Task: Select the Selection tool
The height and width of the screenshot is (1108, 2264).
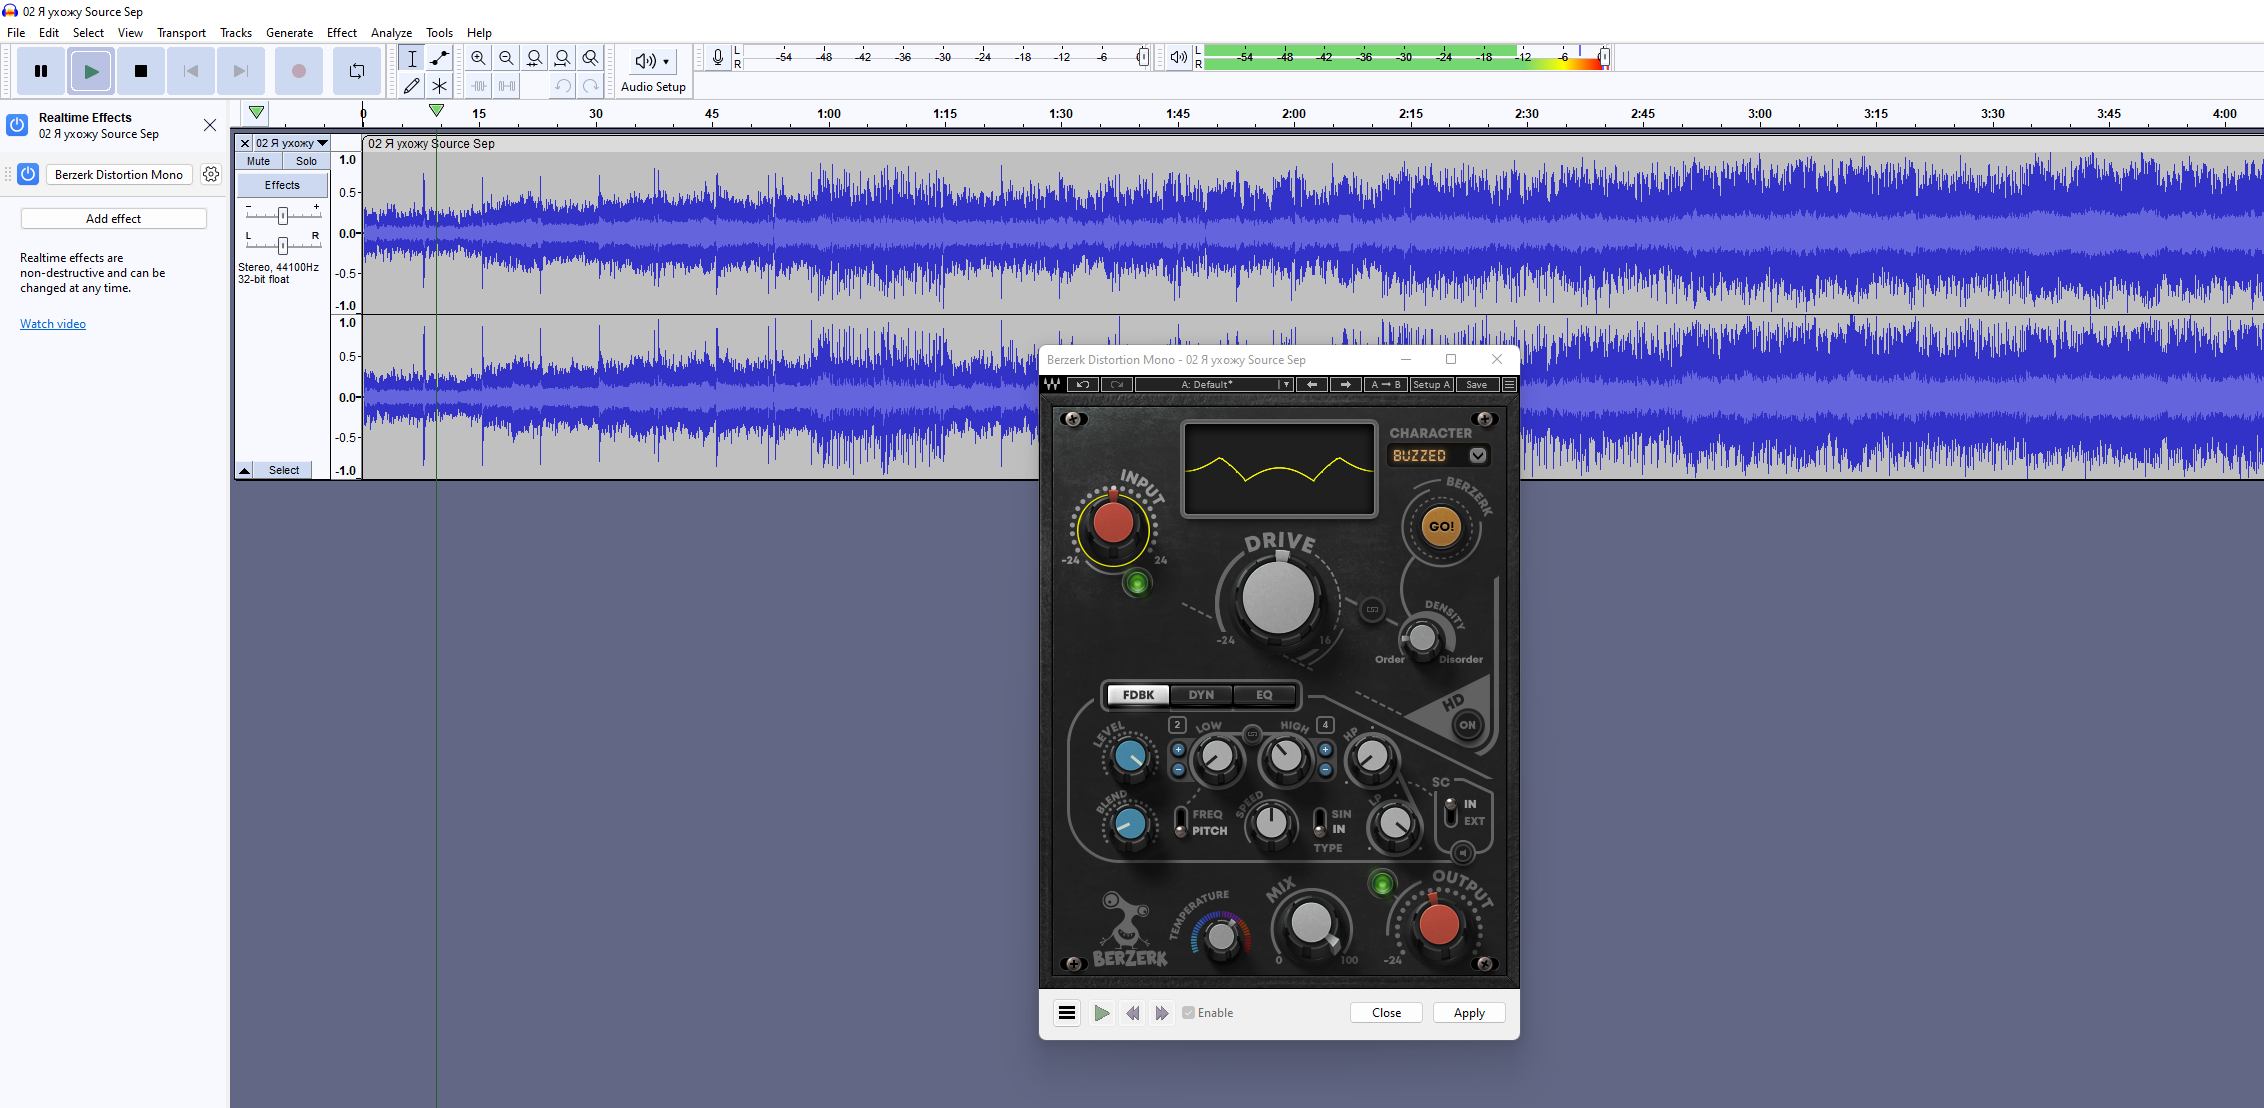Action: pyautogui.click(x=411, y=57)
